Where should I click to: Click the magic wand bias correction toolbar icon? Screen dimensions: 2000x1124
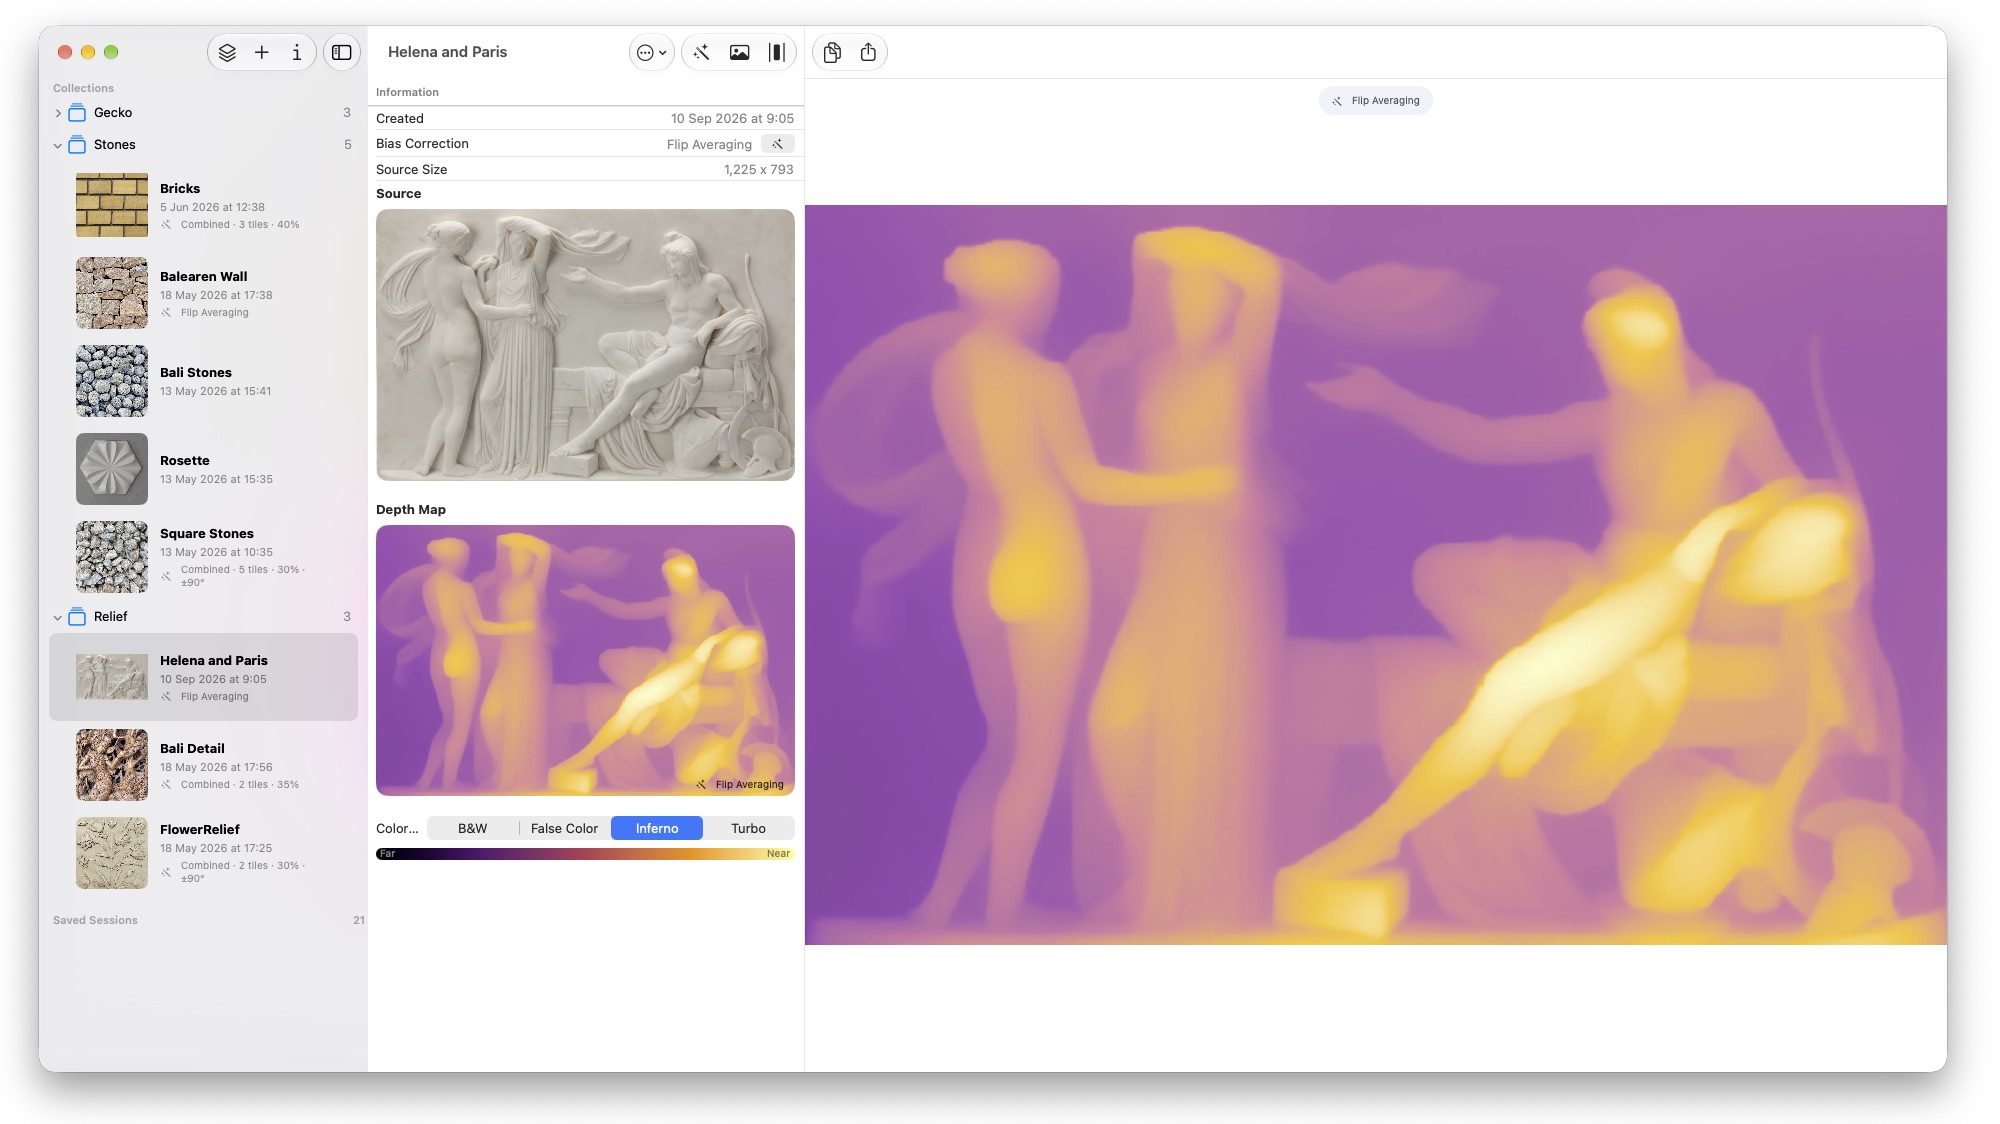(701, 52)
